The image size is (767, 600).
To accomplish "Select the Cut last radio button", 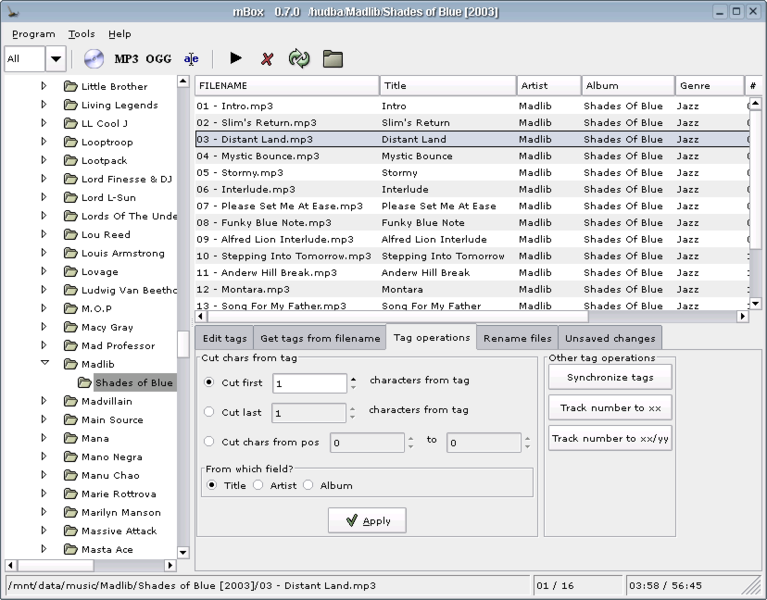I will (209, 412).
